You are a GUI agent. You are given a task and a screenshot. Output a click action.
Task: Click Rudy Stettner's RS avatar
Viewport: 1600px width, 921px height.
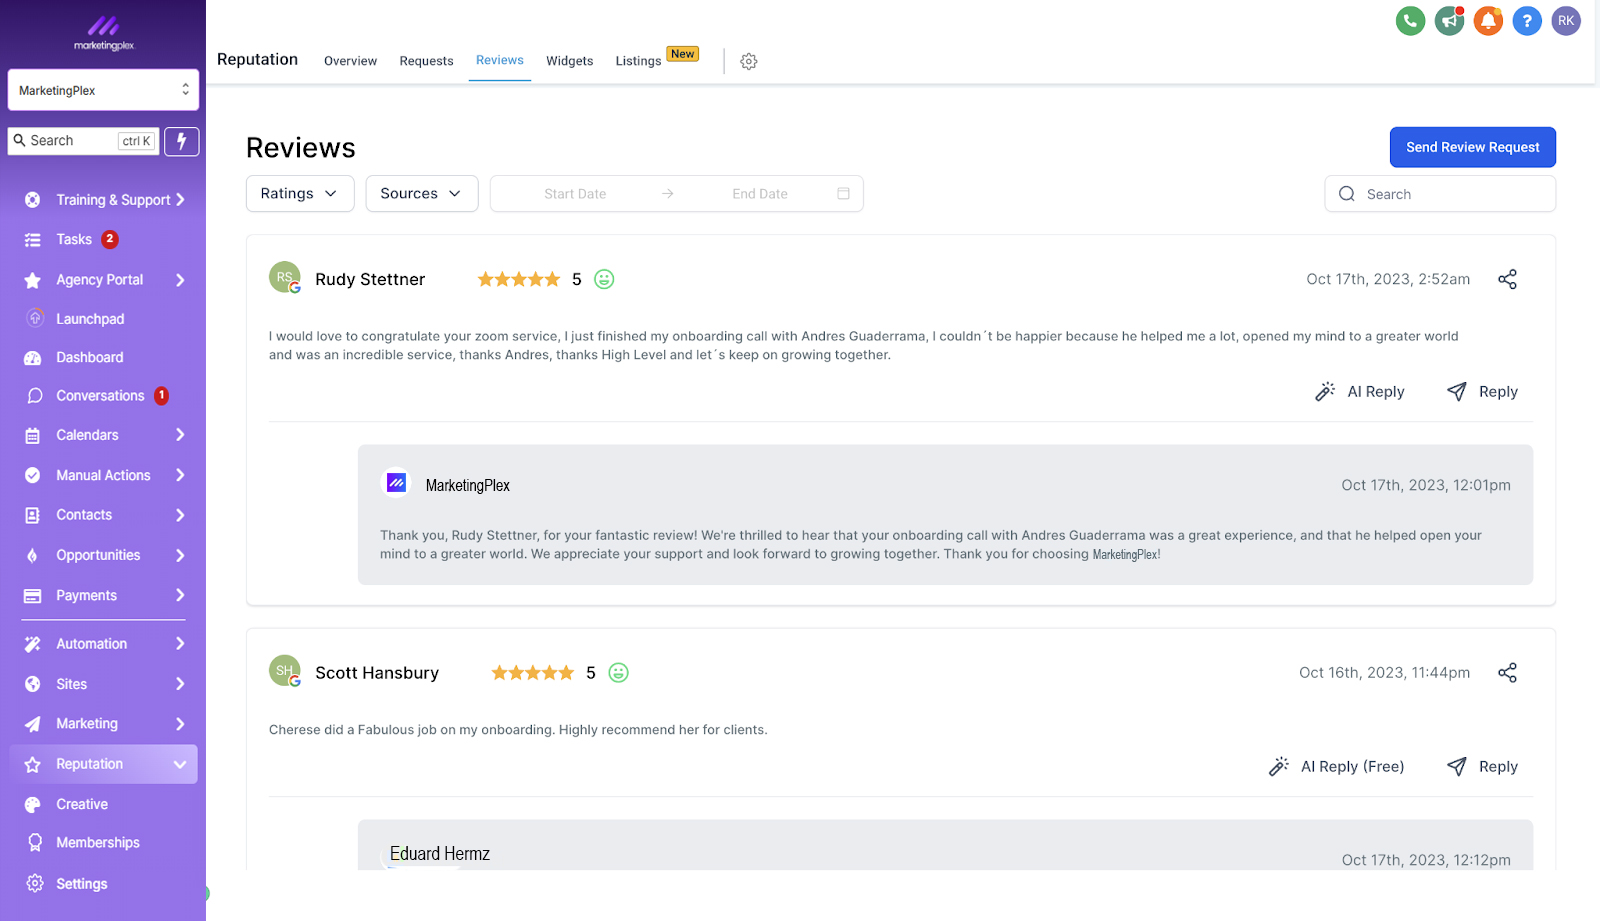click(285, 277)
